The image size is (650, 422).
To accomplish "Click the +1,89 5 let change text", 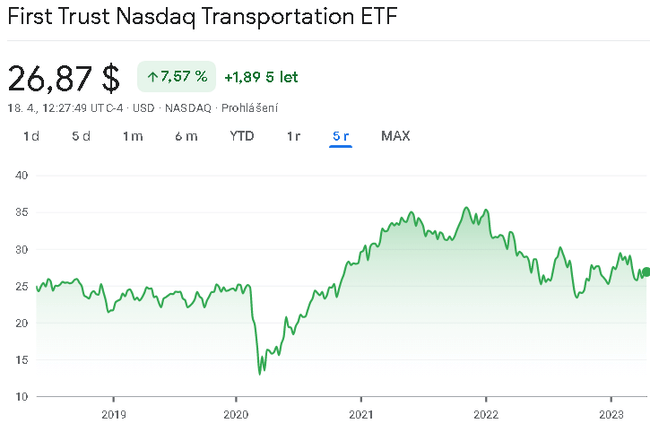I will pos(261,76).
